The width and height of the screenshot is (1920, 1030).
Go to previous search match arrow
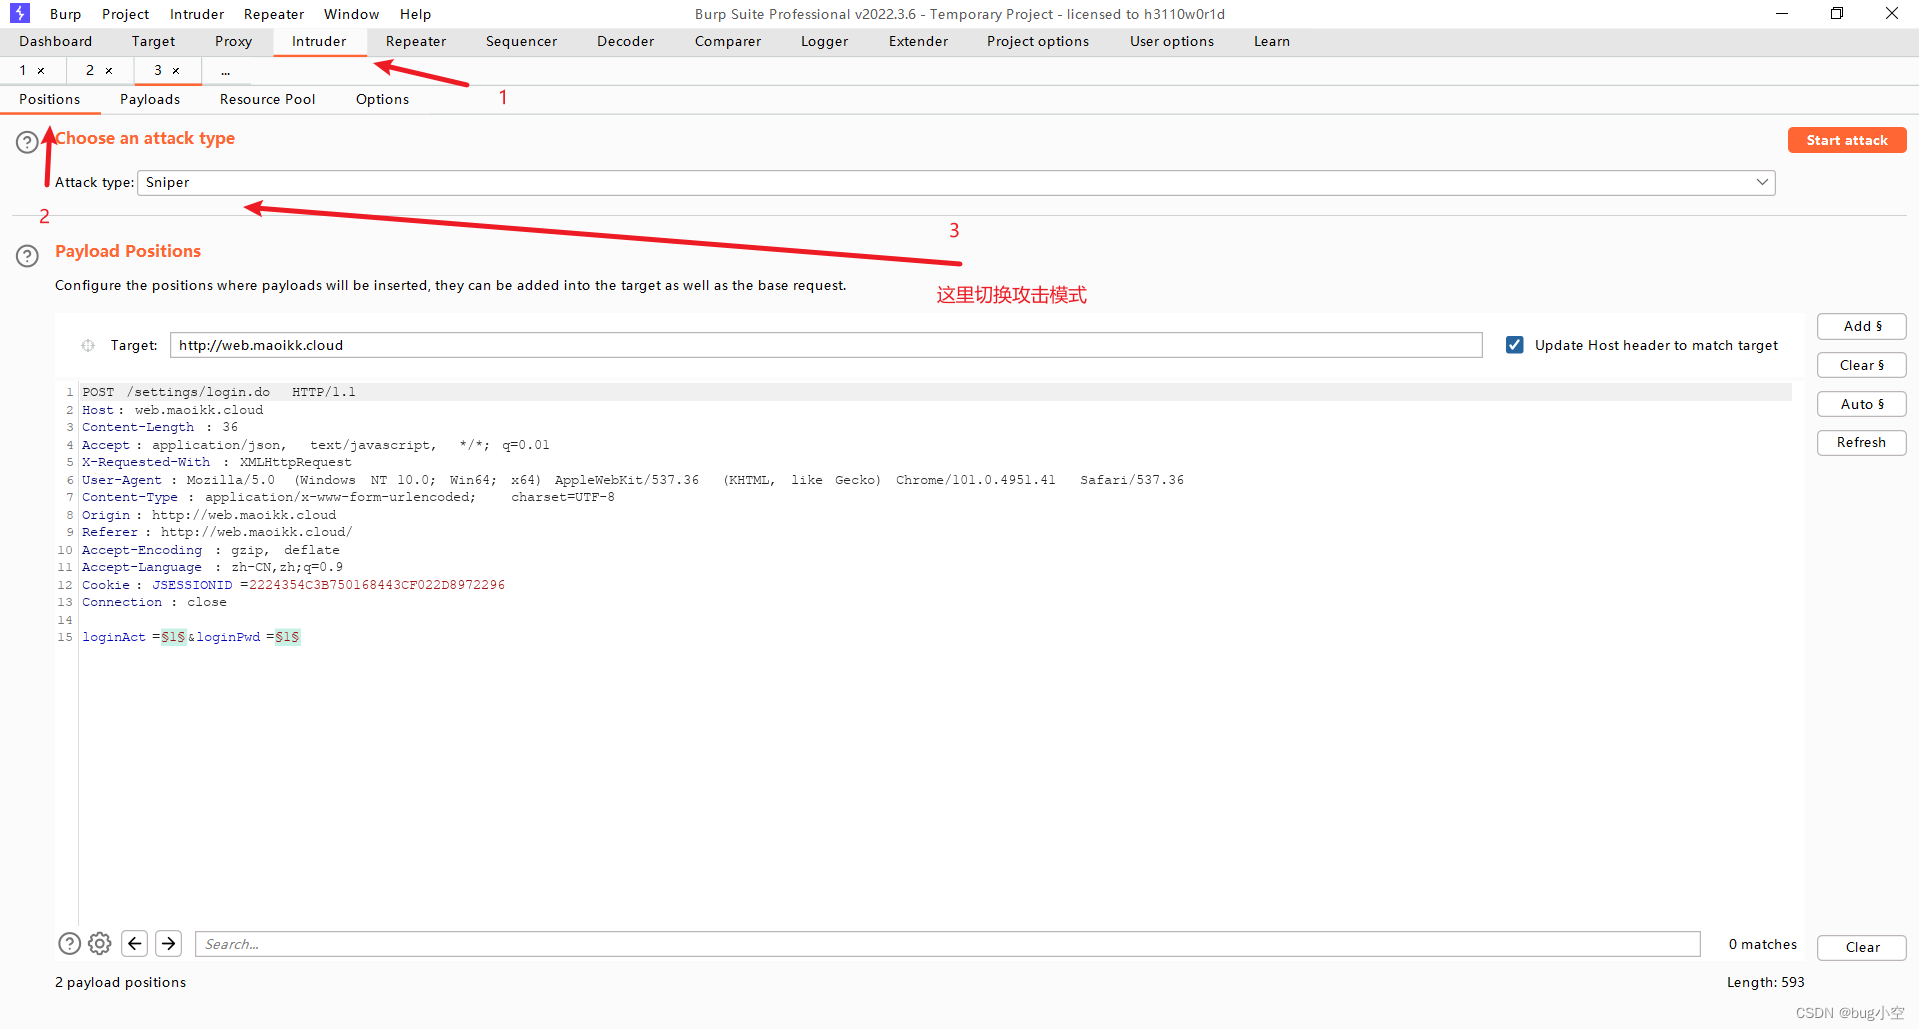[135, 943]
